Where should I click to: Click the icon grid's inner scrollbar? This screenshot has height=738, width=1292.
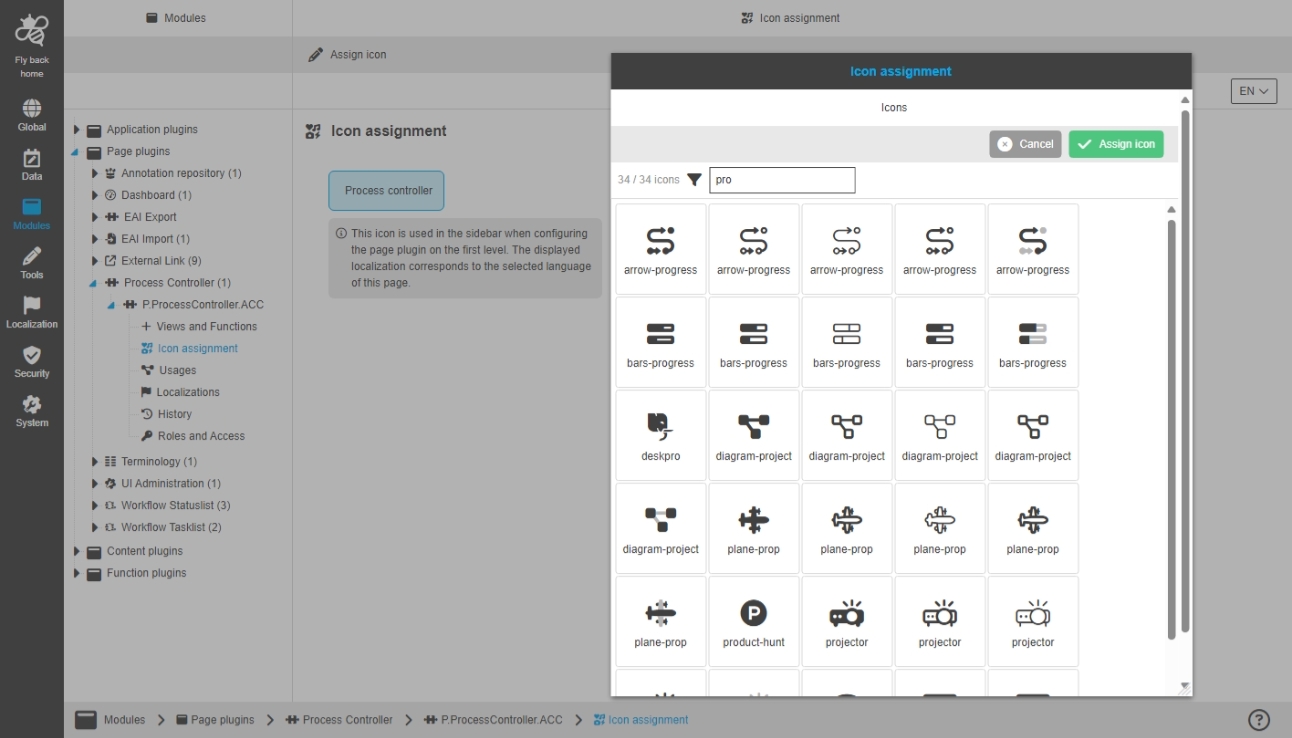(x=1172, y=430)
